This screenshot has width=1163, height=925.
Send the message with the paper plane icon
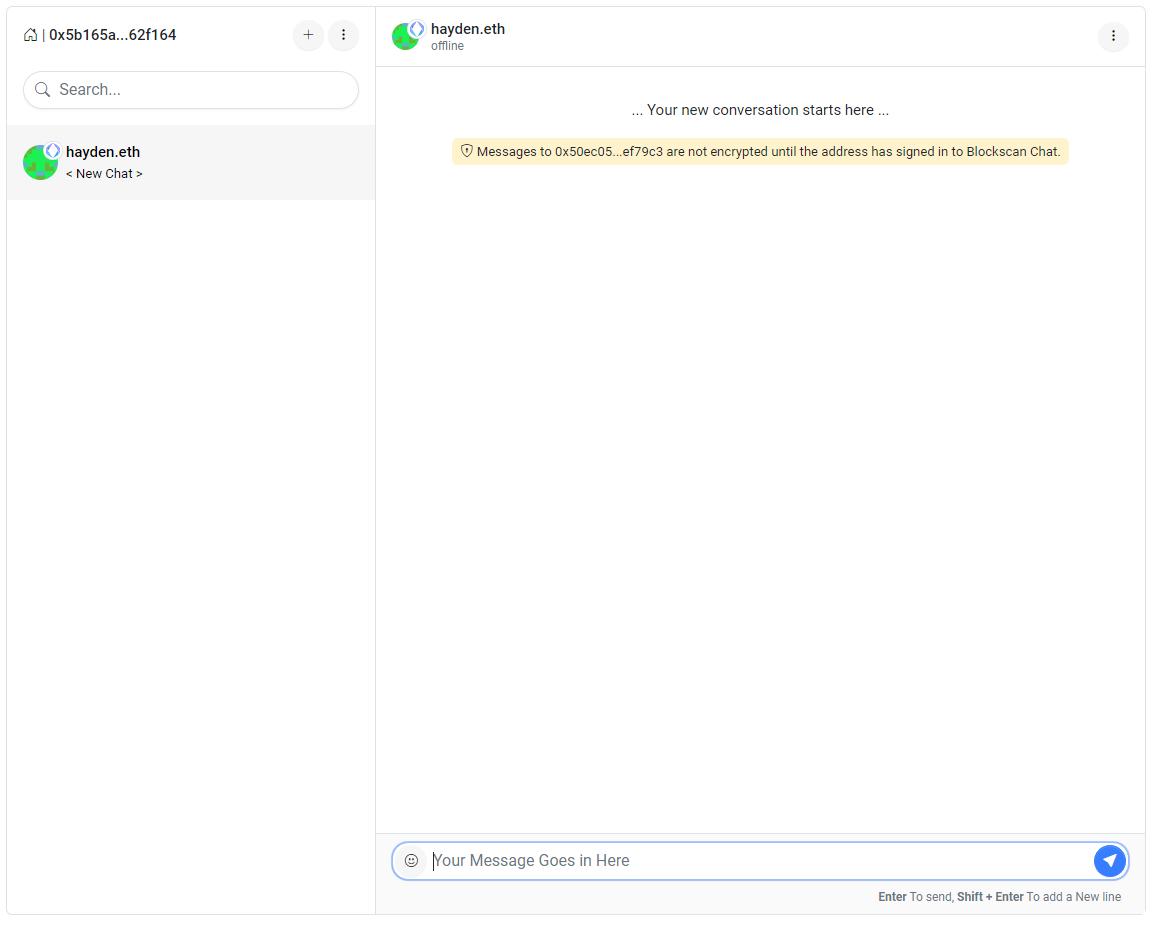[1110, 860]
